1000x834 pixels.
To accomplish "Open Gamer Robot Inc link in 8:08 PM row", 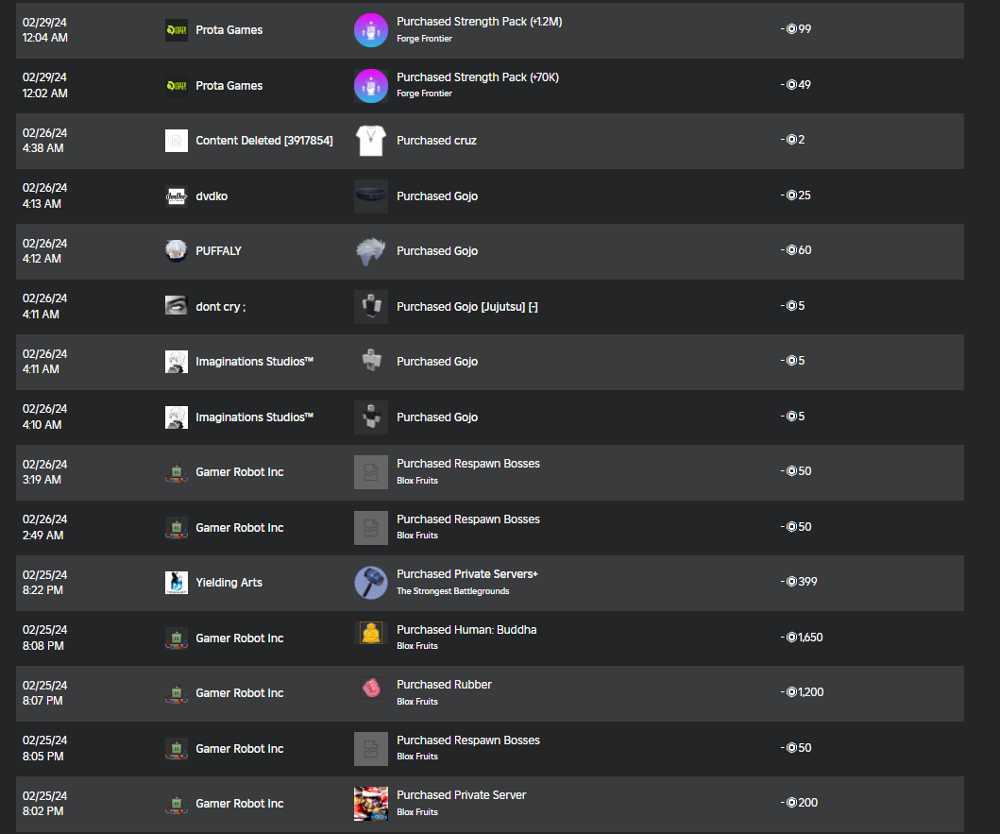I will (239, 638).
